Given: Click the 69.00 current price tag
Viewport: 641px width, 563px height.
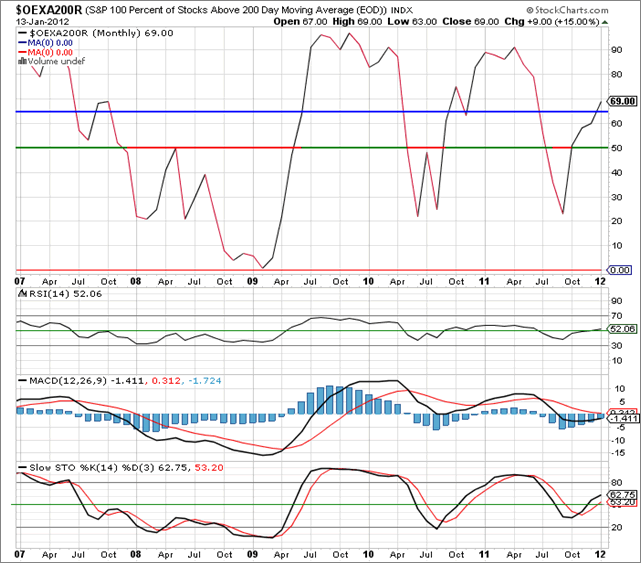Looking at the screenshot, I should point(622,101).
